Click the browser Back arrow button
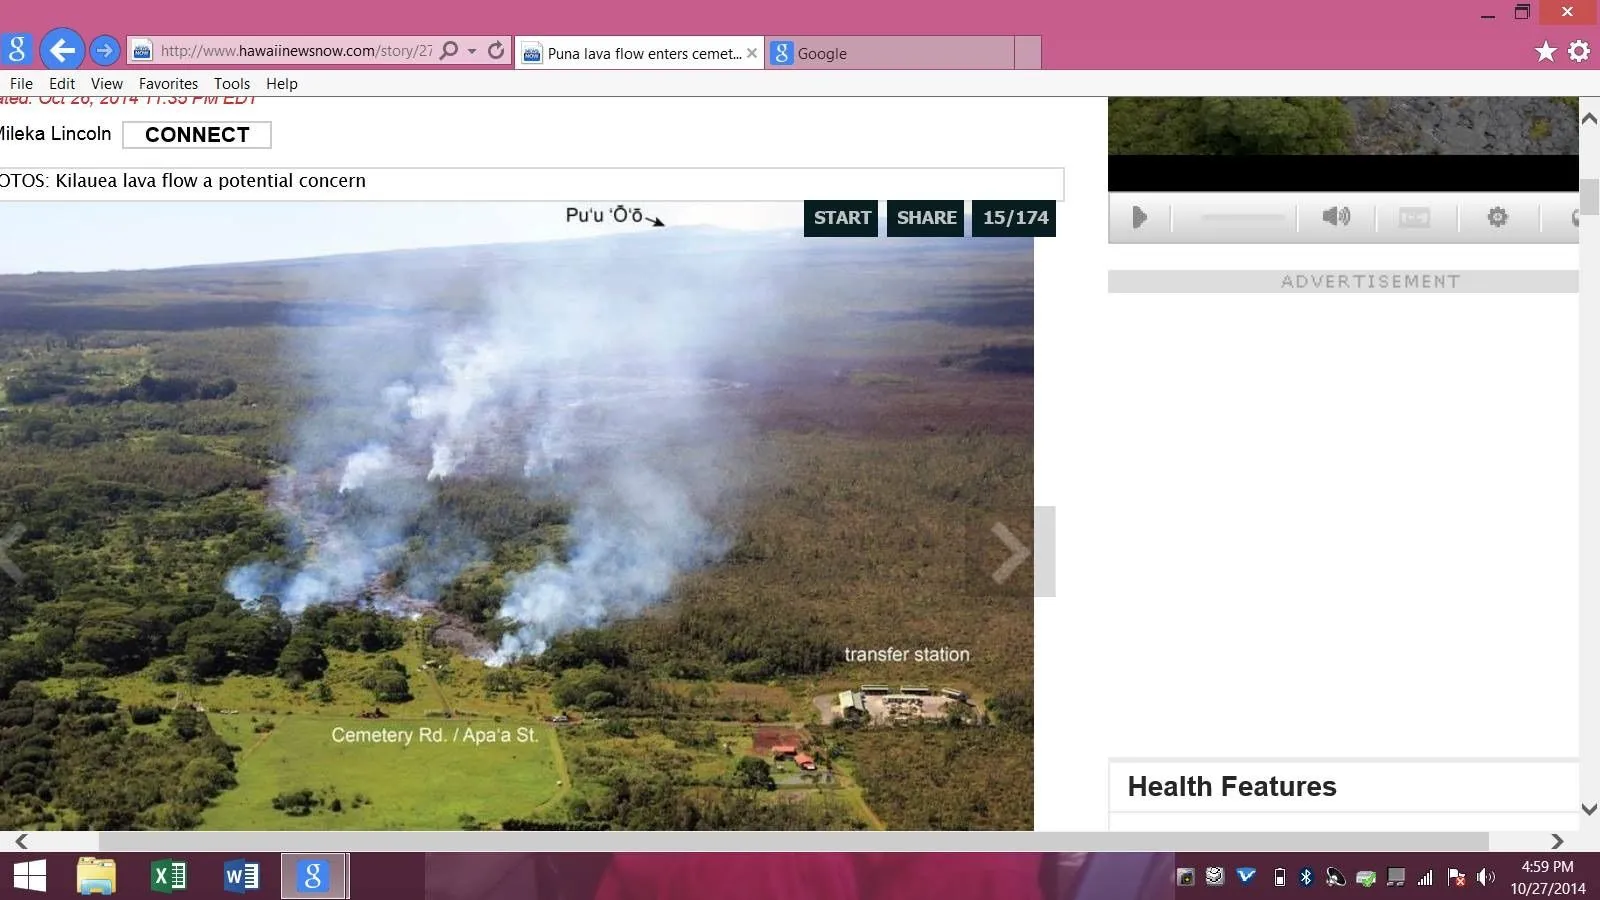The height and width of the screenshot is (900, 1600). 62,50
